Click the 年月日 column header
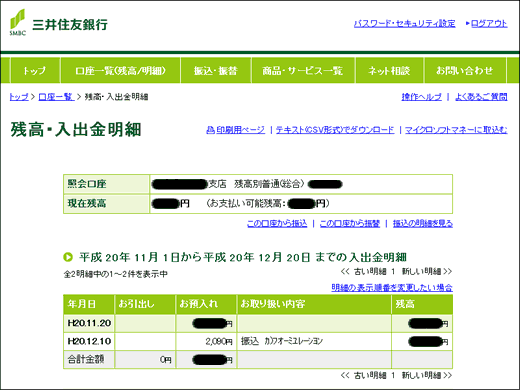 coord(89,304)
